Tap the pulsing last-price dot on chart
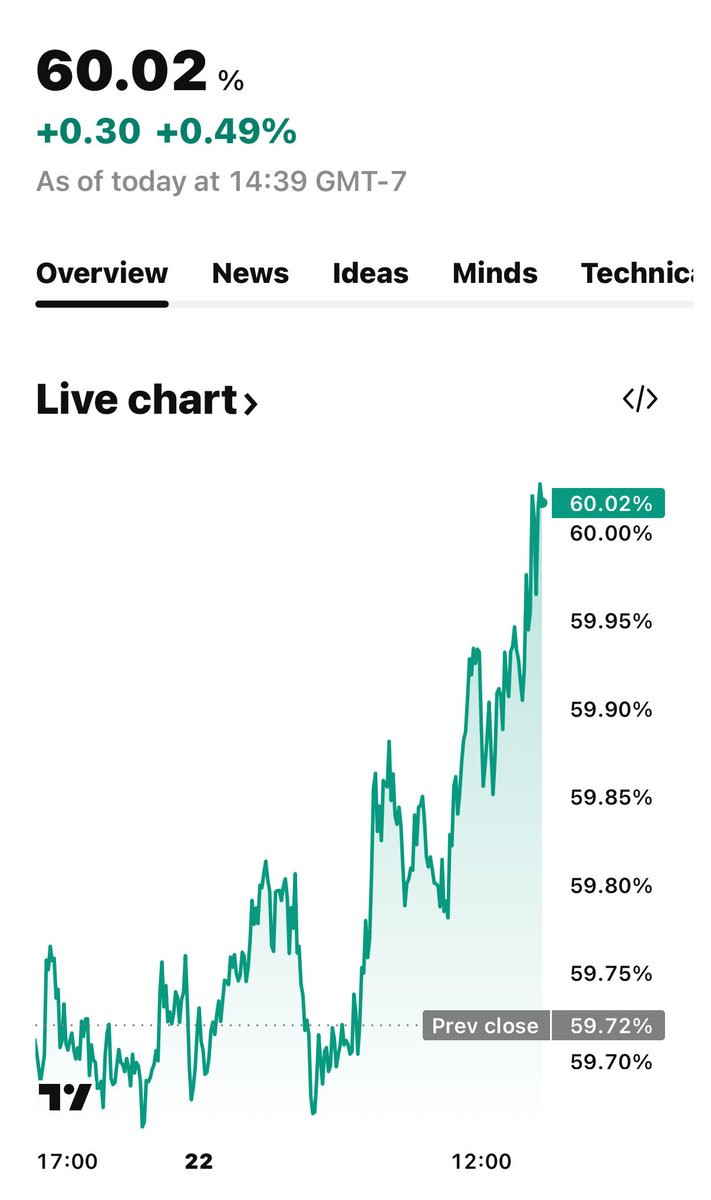This screenshot has width=711, height=1200. (542, 503)
